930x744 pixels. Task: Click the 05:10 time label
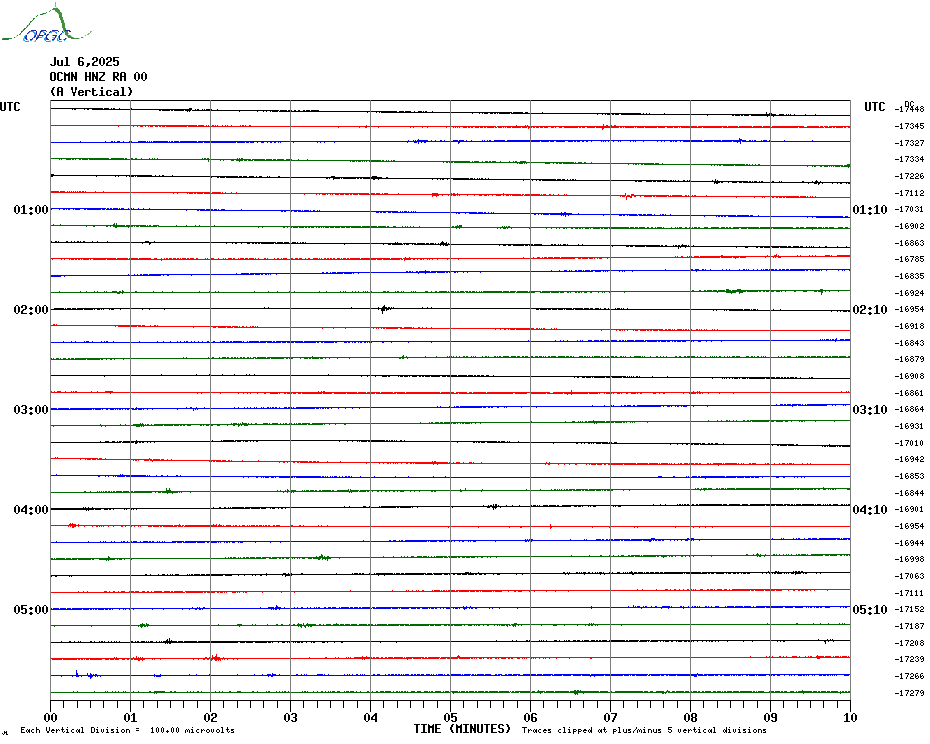tap(870, 610)
